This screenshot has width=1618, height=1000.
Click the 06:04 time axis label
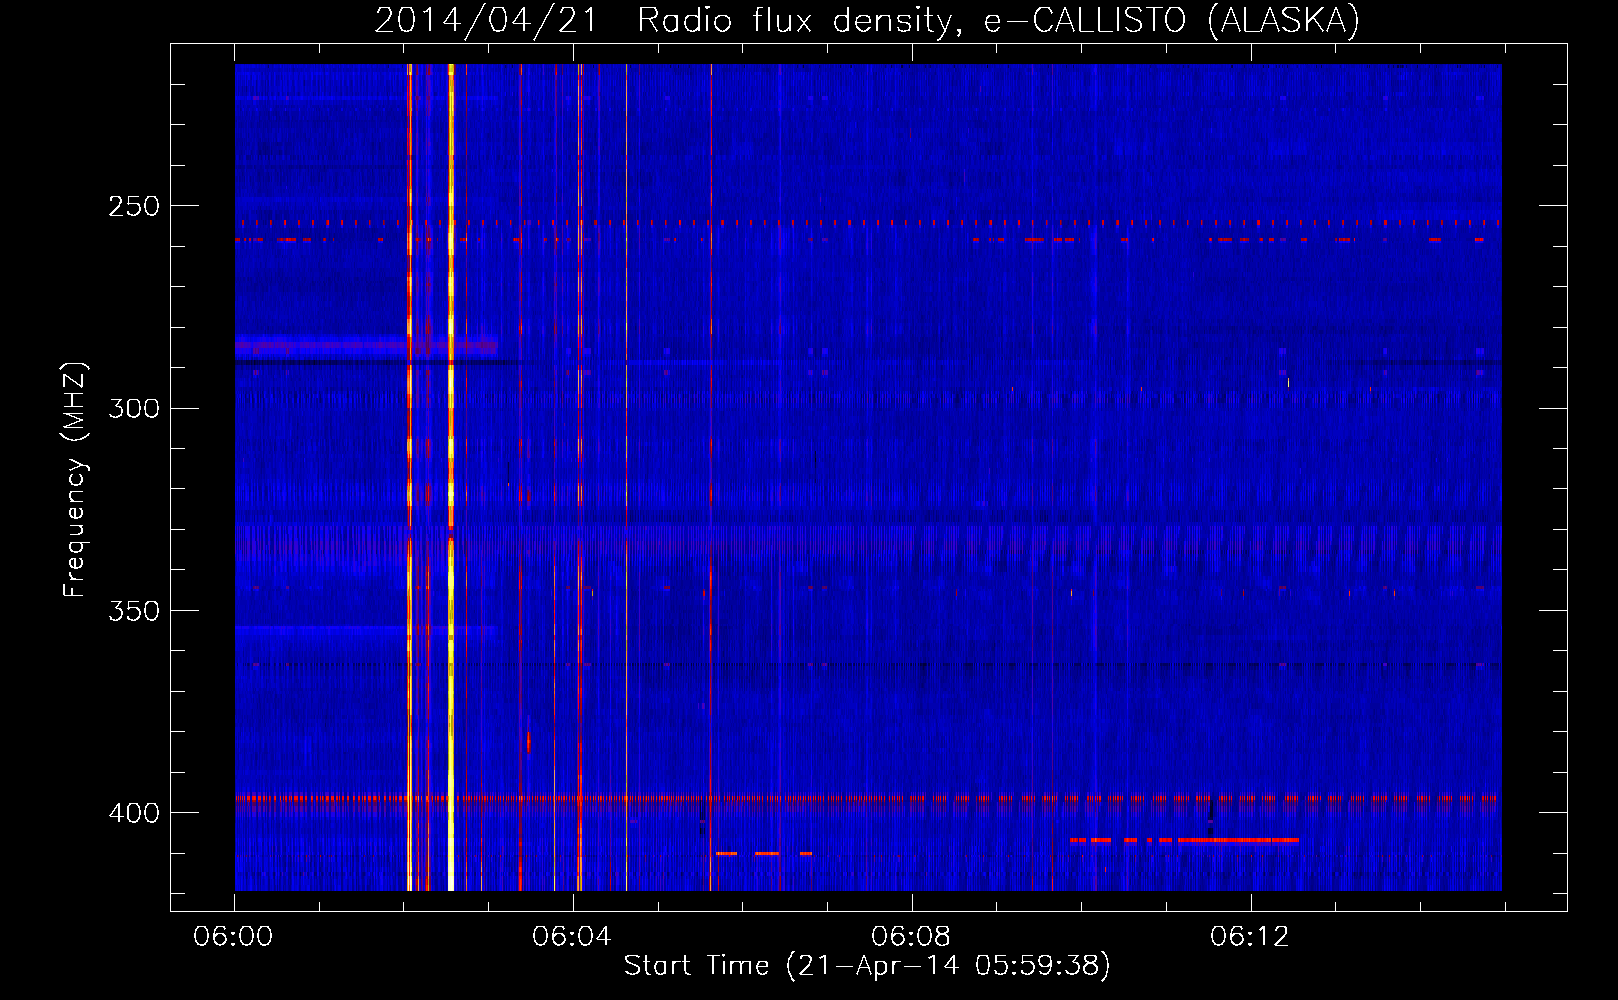pyautogui.click(x=572, y=937)
